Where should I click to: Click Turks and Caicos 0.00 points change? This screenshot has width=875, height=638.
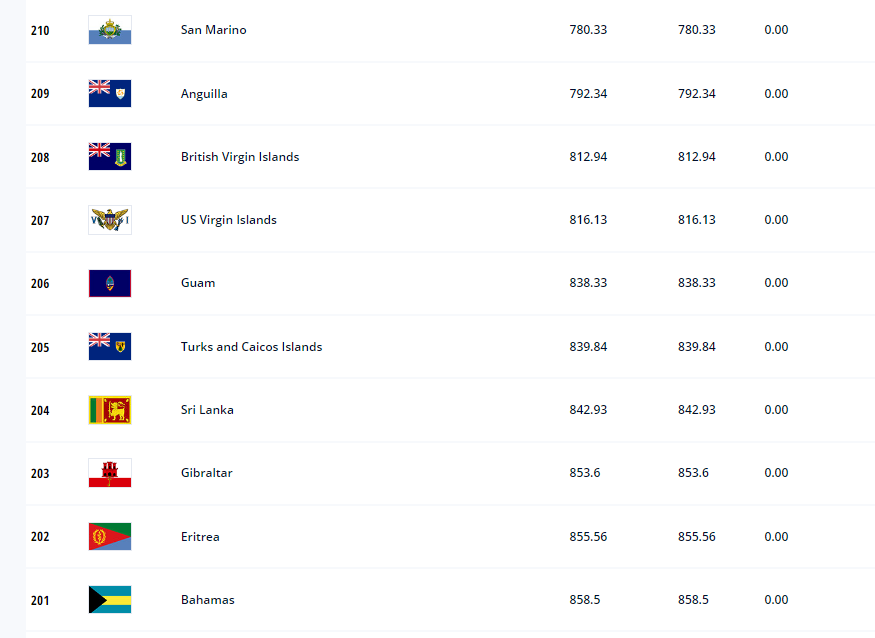pos(776,347)
